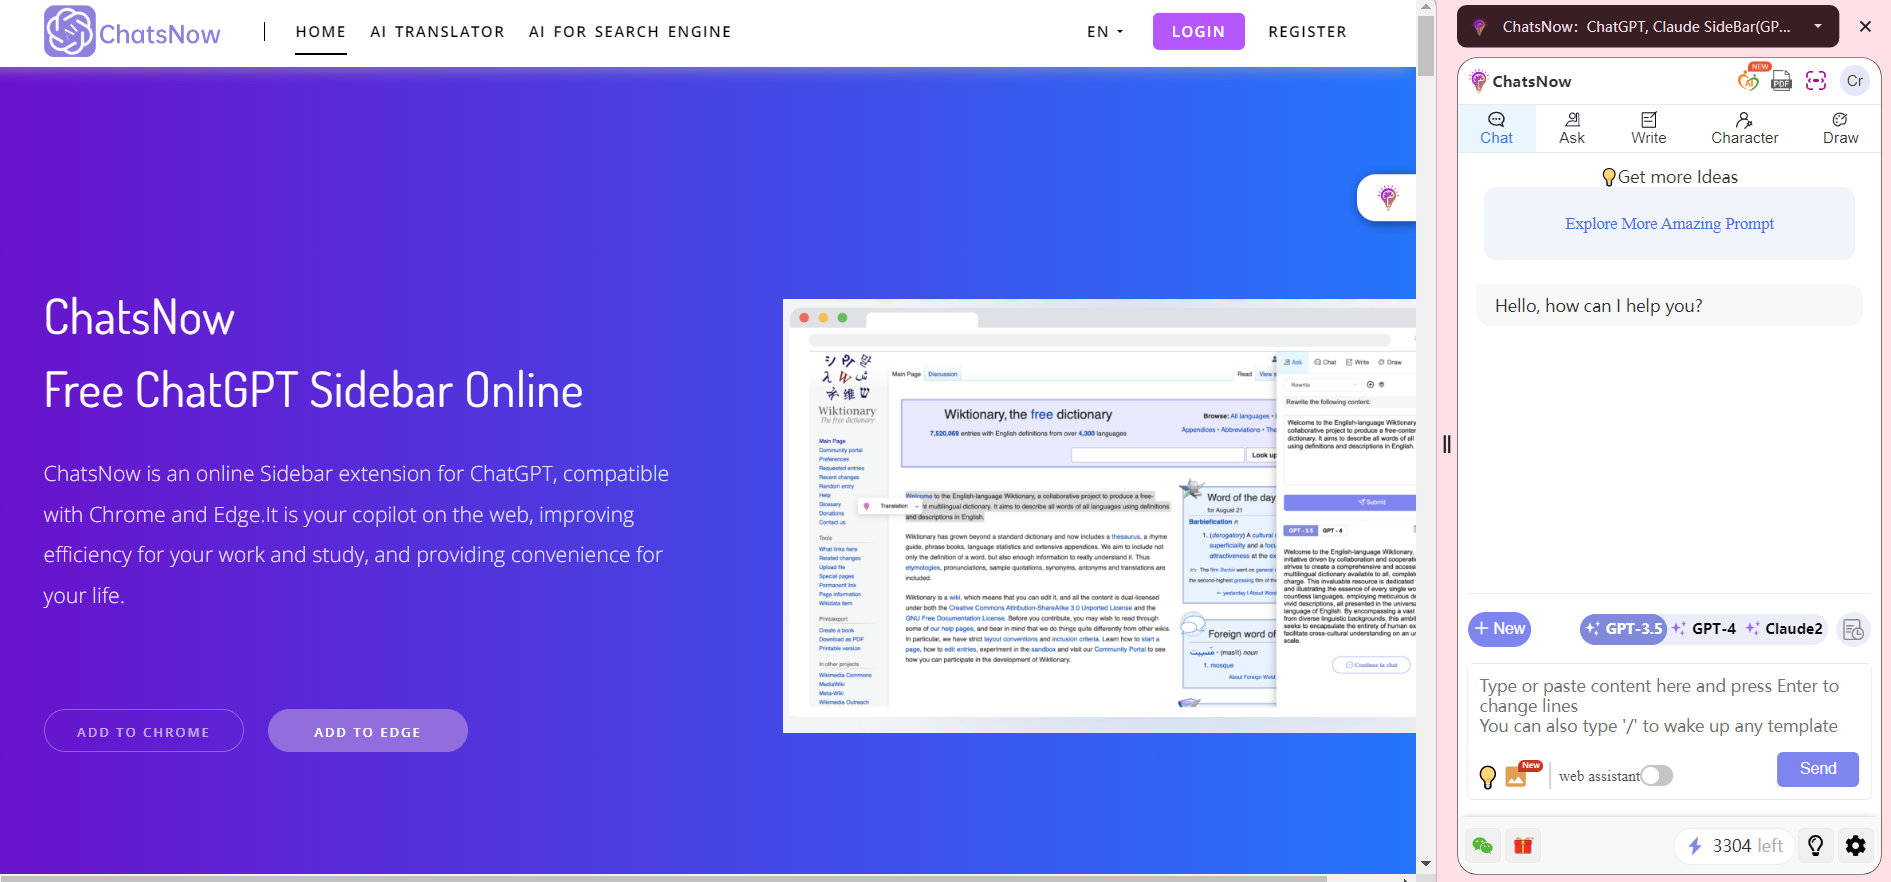The height and width of the screenshot is (882, 1891).
Task: Click the floating lightbulb sidebar launcher
Action: pos(1387,197)
